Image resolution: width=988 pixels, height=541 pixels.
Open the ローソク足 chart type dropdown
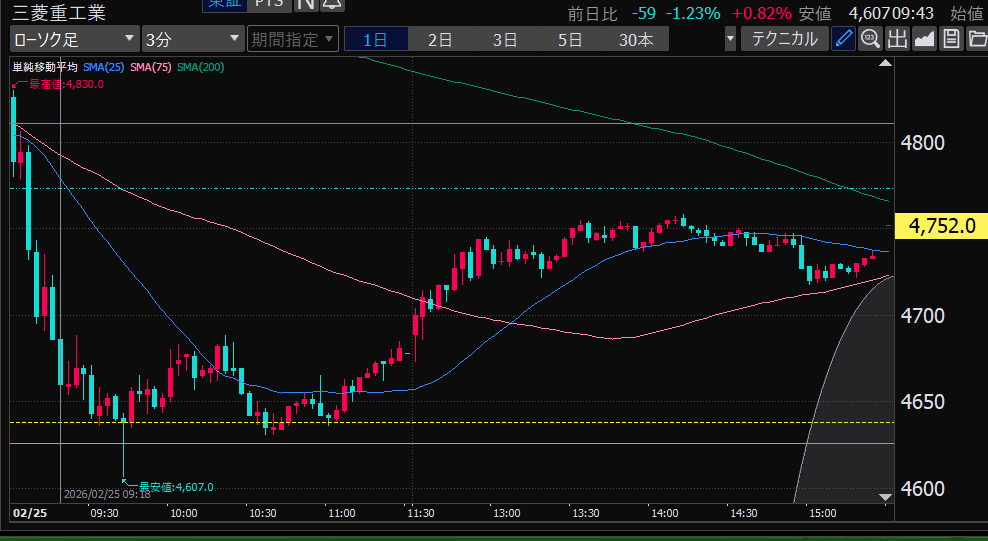tap(74, 39)
